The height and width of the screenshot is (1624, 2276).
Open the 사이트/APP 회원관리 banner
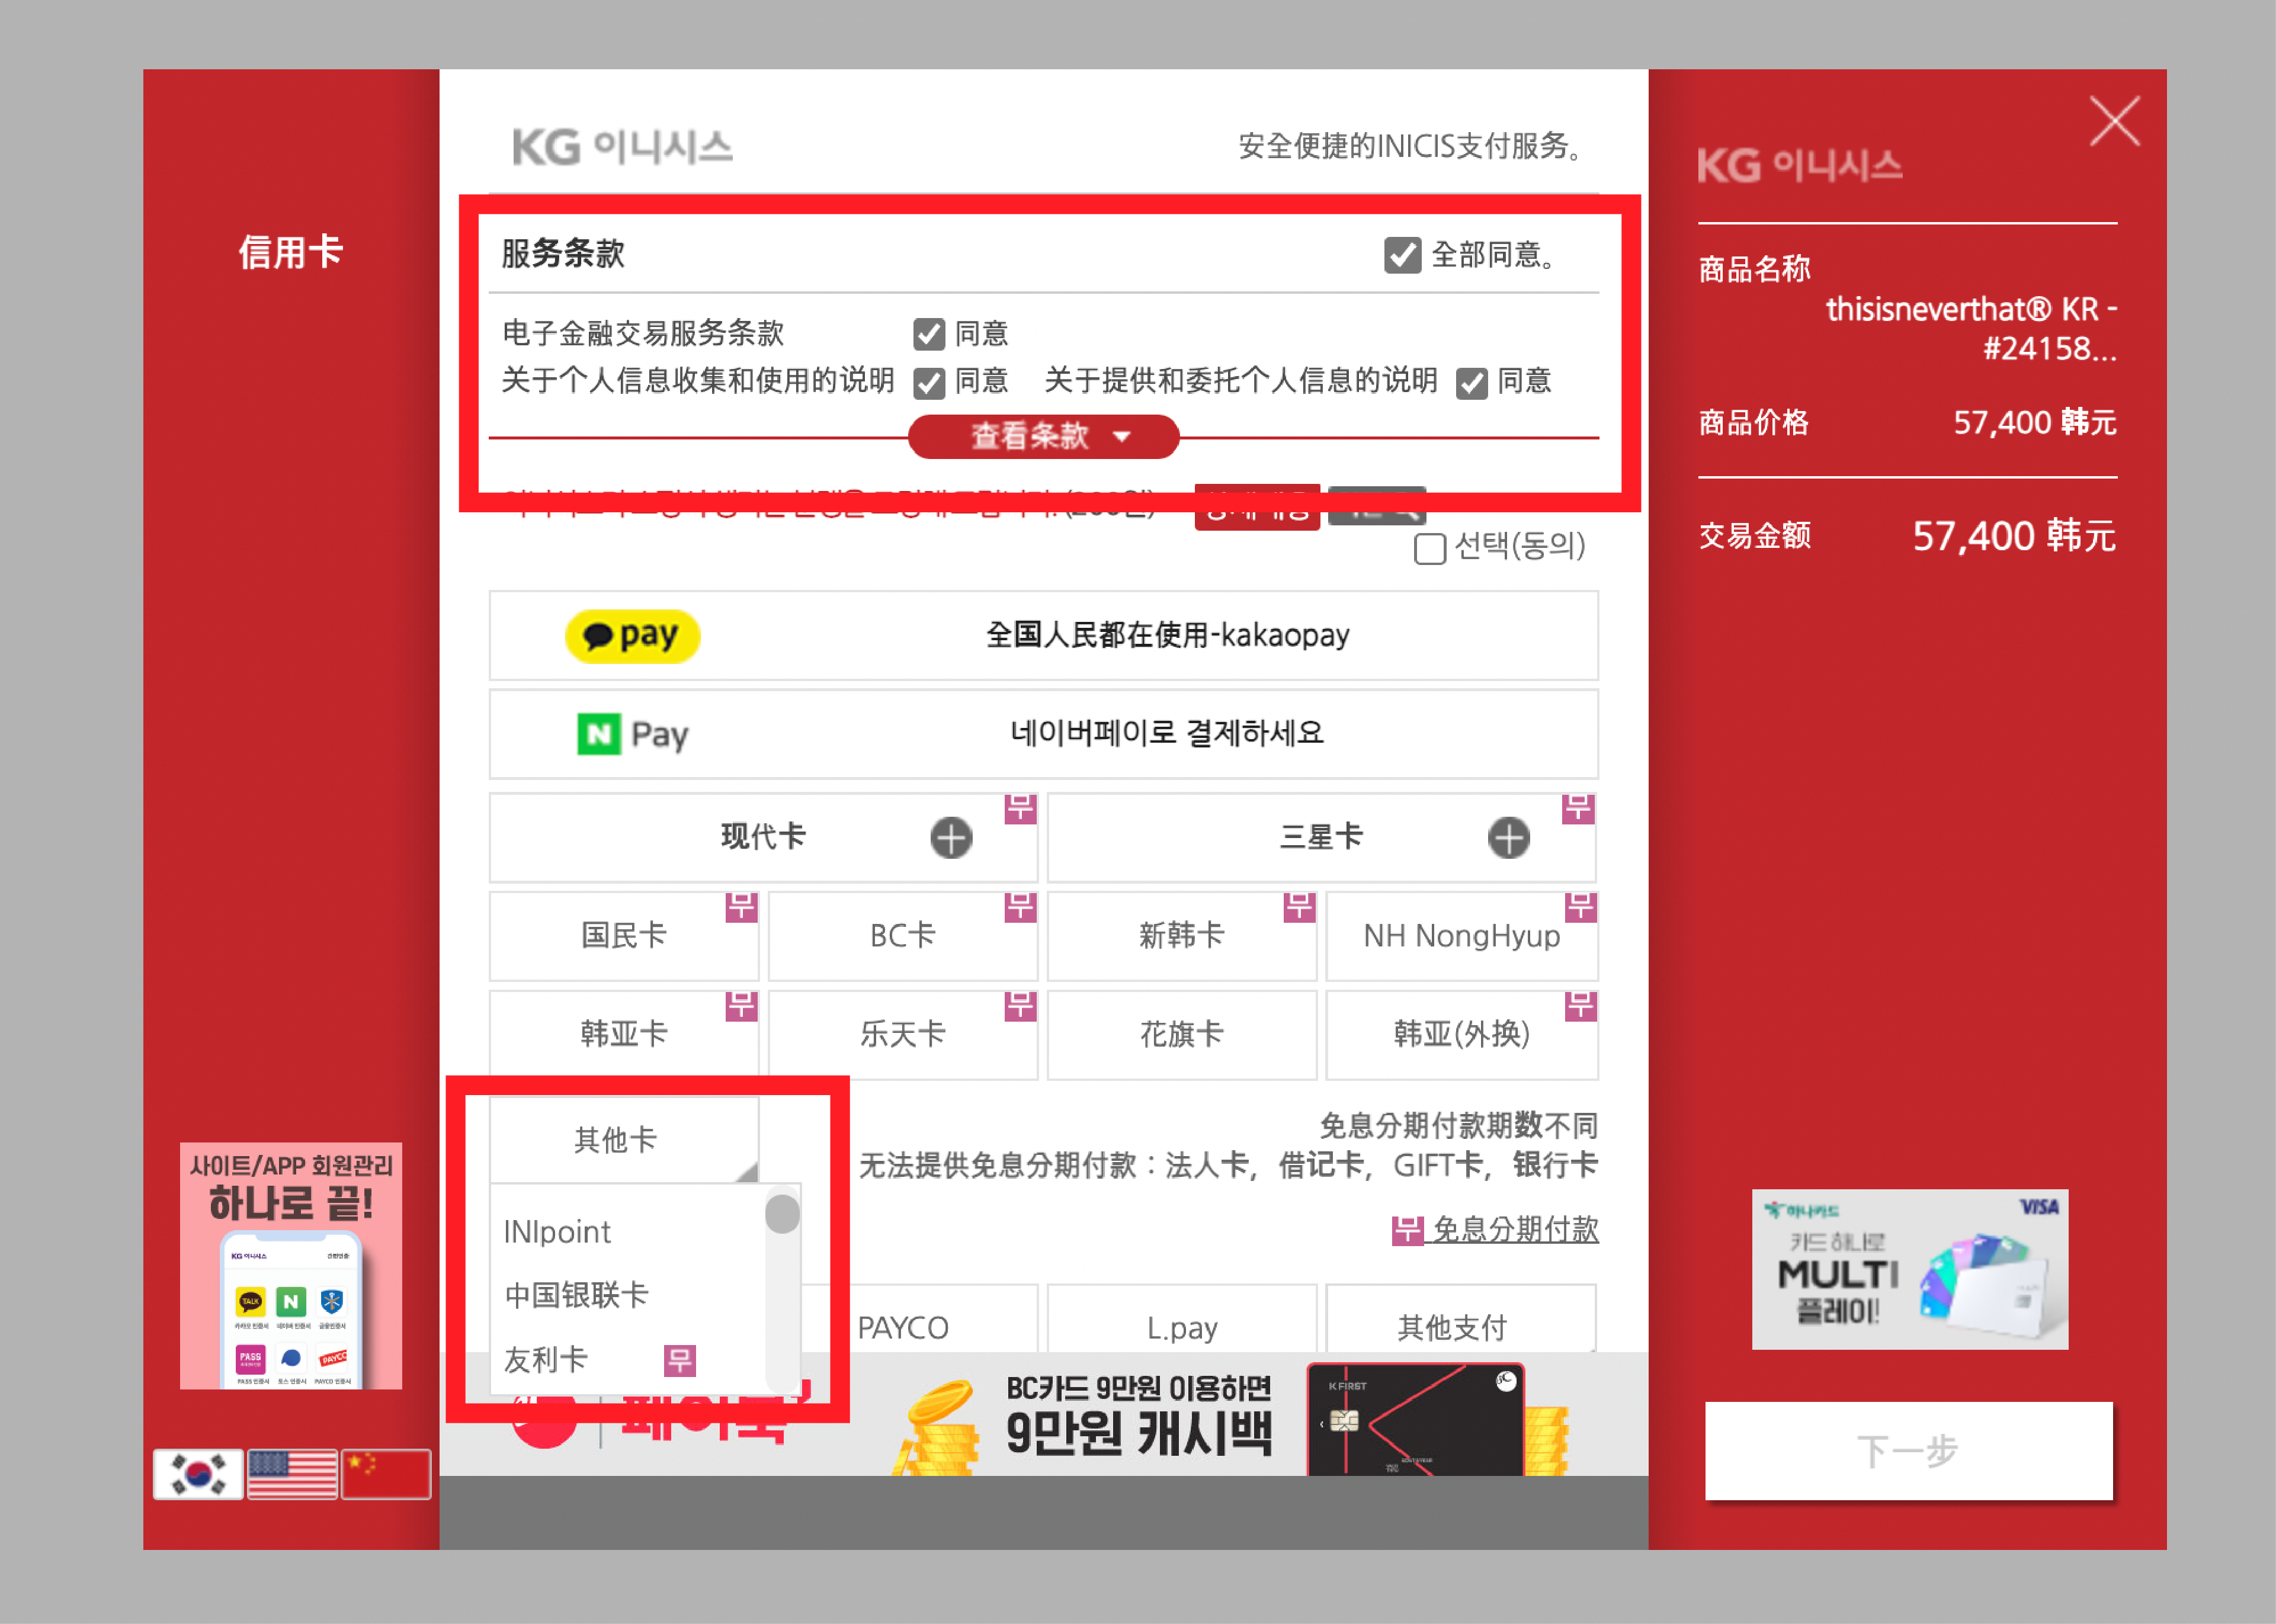[291, 1266]
